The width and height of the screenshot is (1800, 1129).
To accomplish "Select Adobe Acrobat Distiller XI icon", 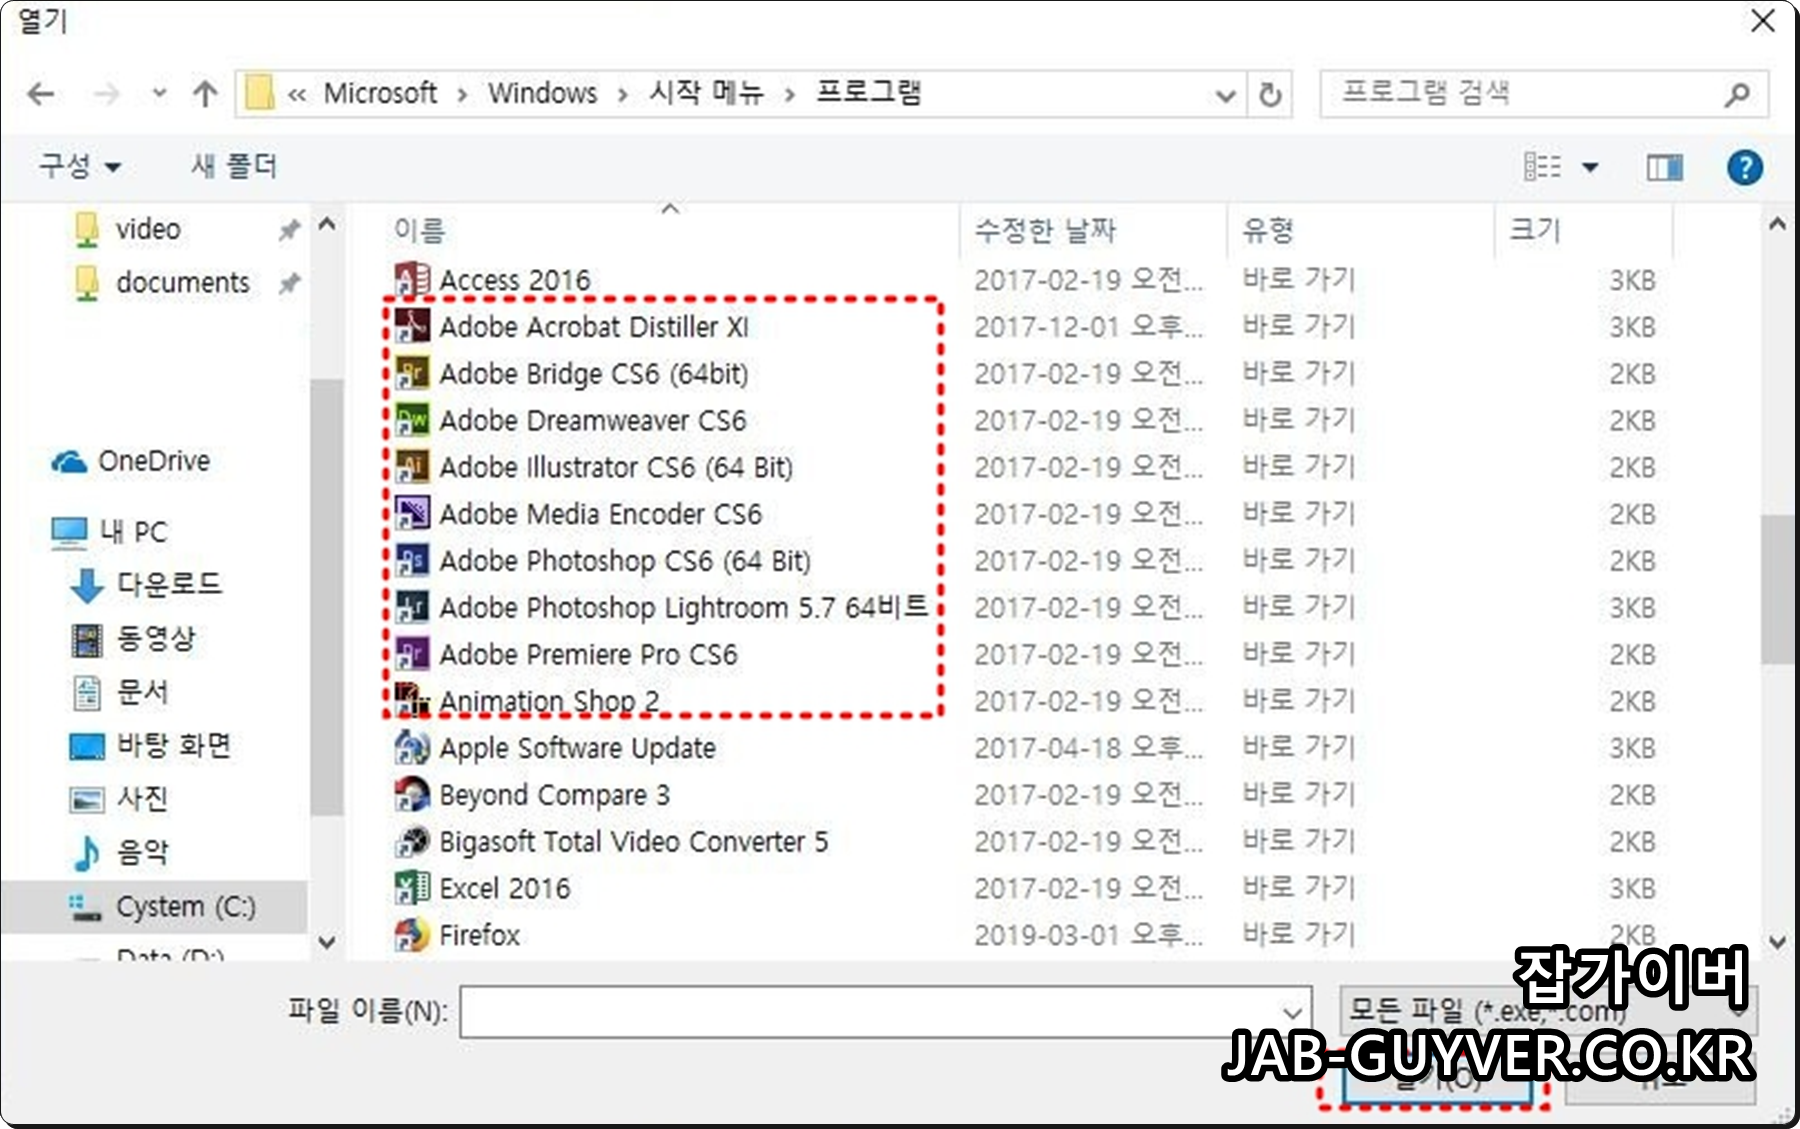I will (412, 326).
